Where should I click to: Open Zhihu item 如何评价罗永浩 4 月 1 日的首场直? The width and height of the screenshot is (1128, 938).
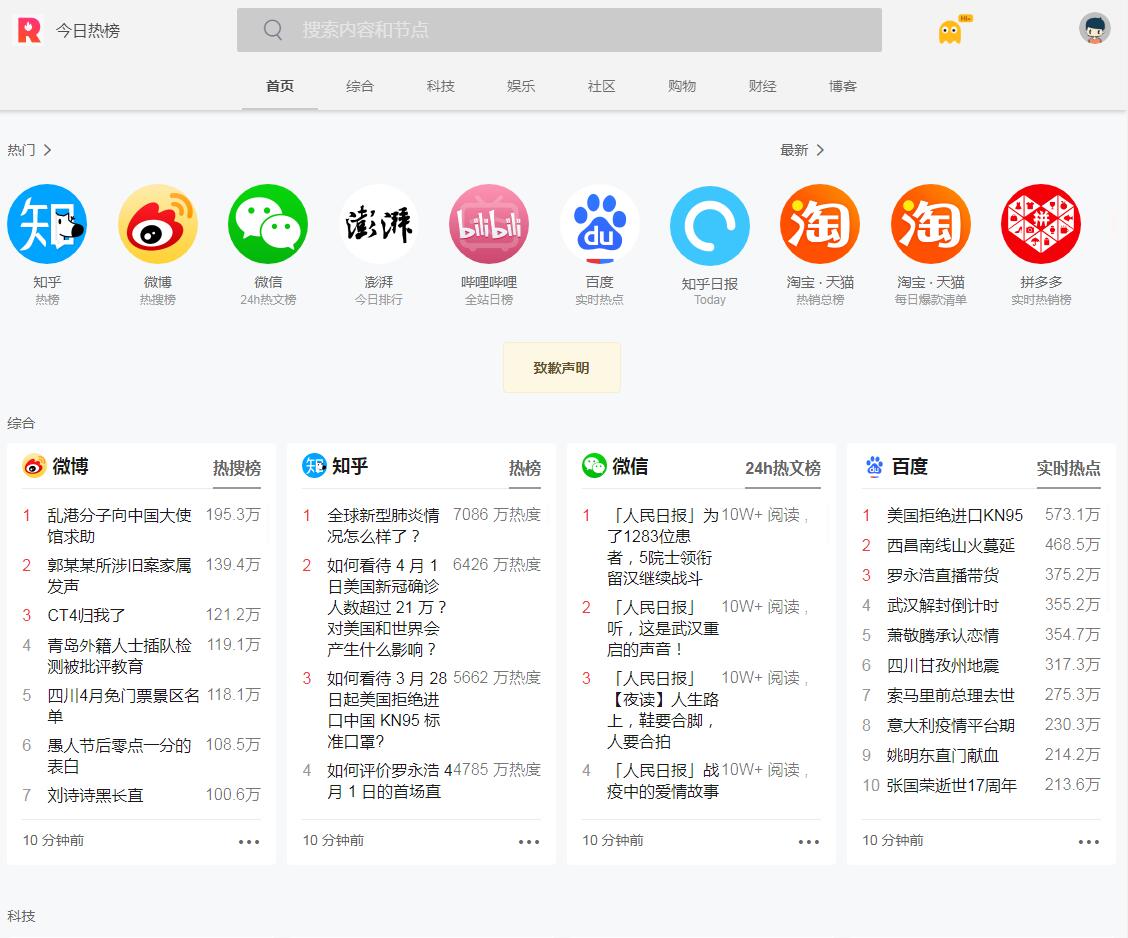(x=388, y=781)
